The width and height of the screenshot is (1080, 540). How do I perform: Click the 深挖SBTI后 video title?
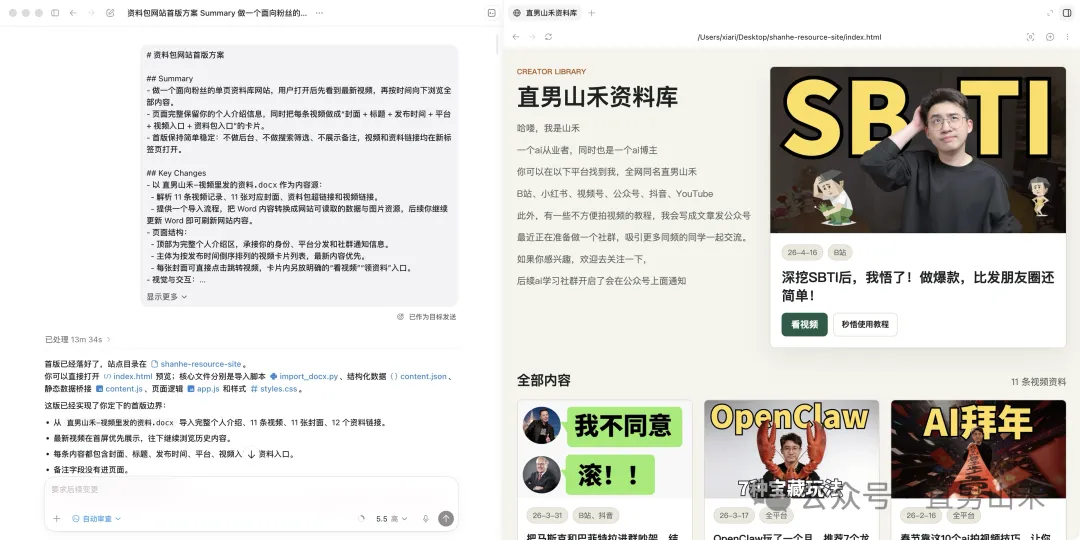coord(918,287)
